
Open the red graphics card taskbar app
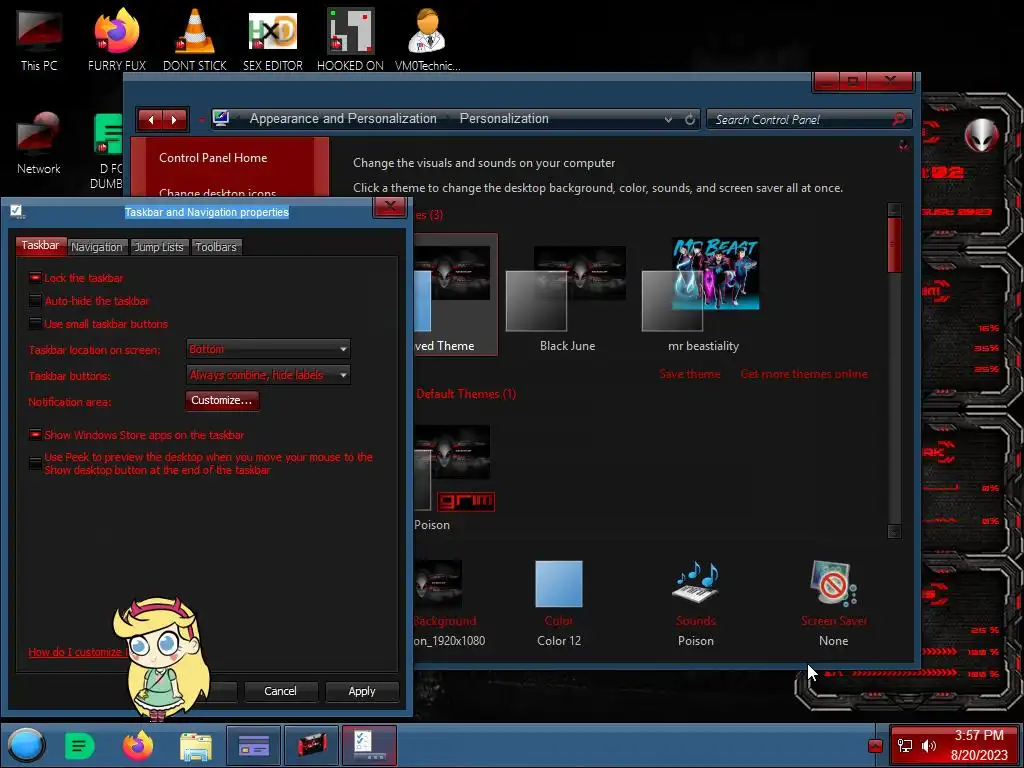click(312, 745)
